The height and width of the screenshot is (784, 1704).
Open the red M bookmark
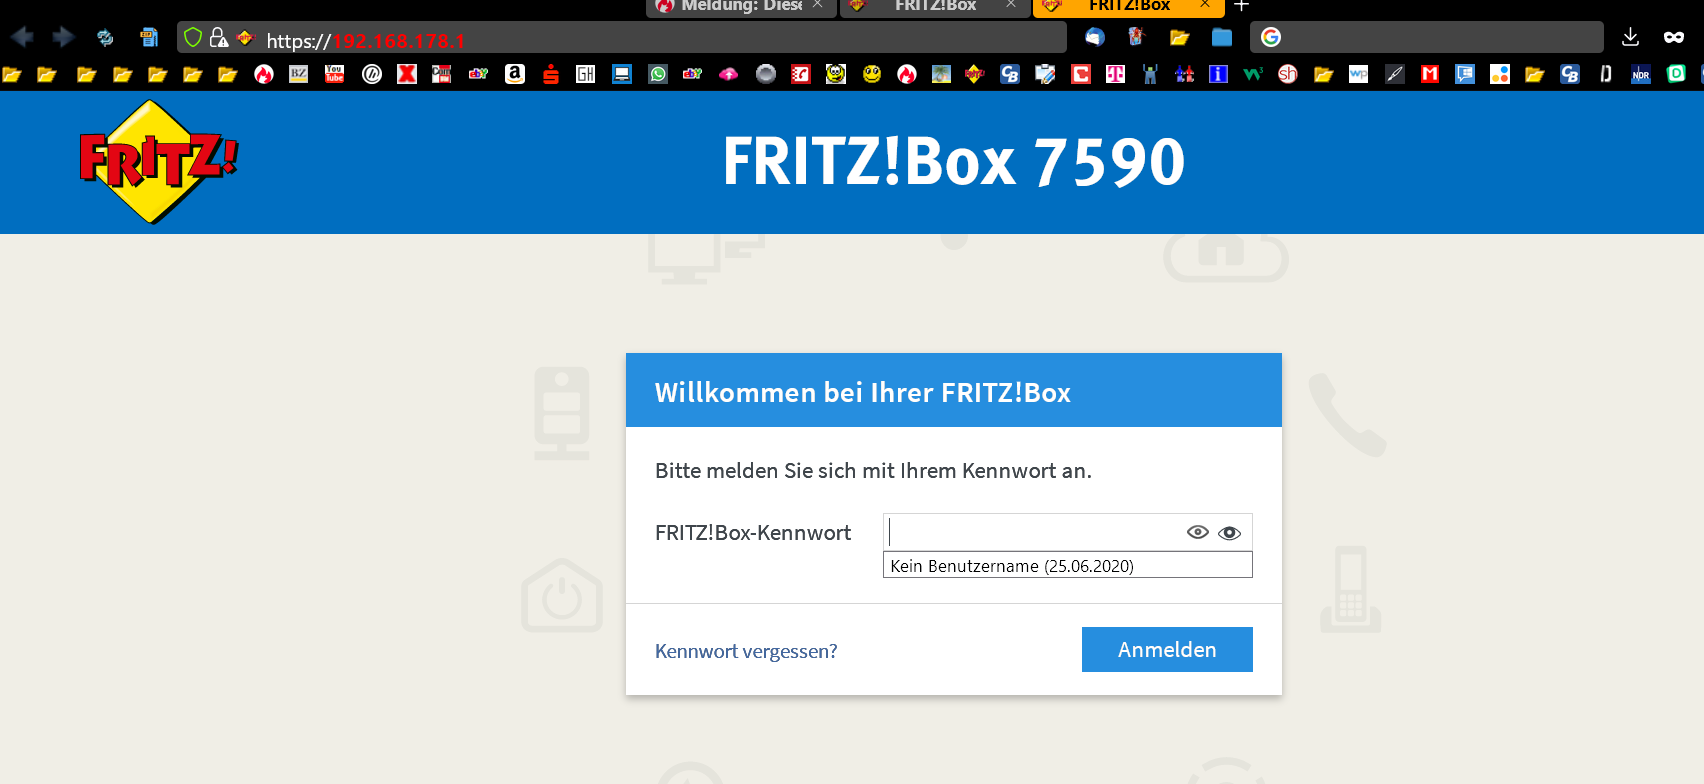(1430, 74)
